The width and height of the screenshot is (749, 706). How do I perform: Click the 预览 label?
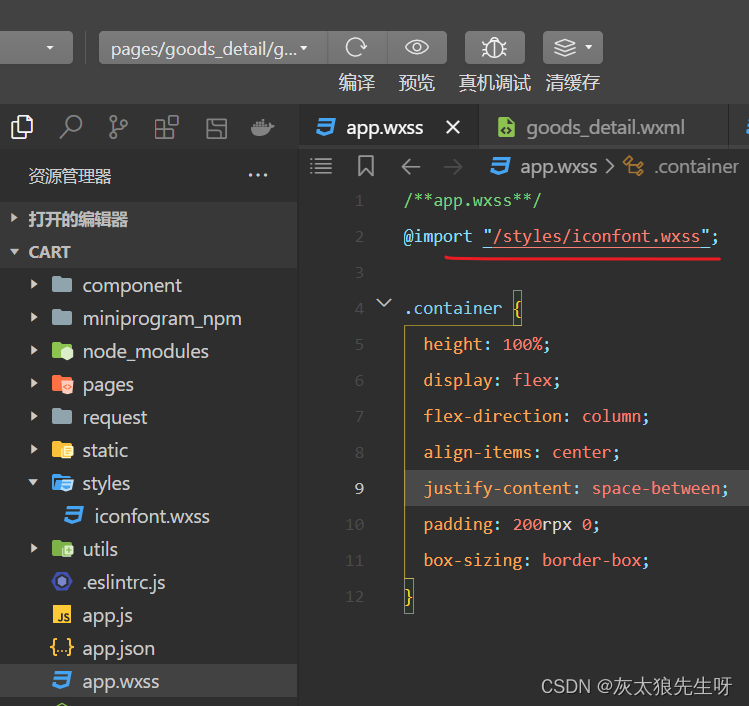tap(417, 83)
